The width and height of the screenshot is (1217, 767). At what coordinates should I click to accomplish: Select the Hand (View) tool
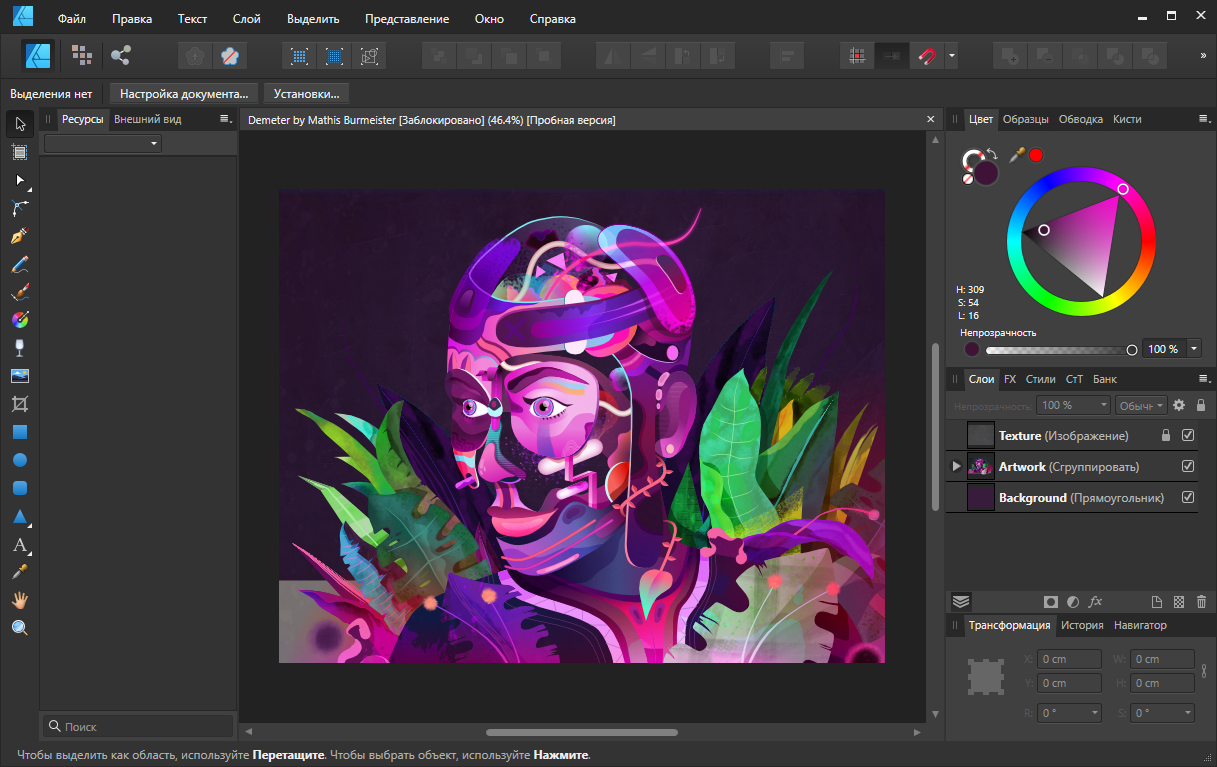[x=20, y=600]
